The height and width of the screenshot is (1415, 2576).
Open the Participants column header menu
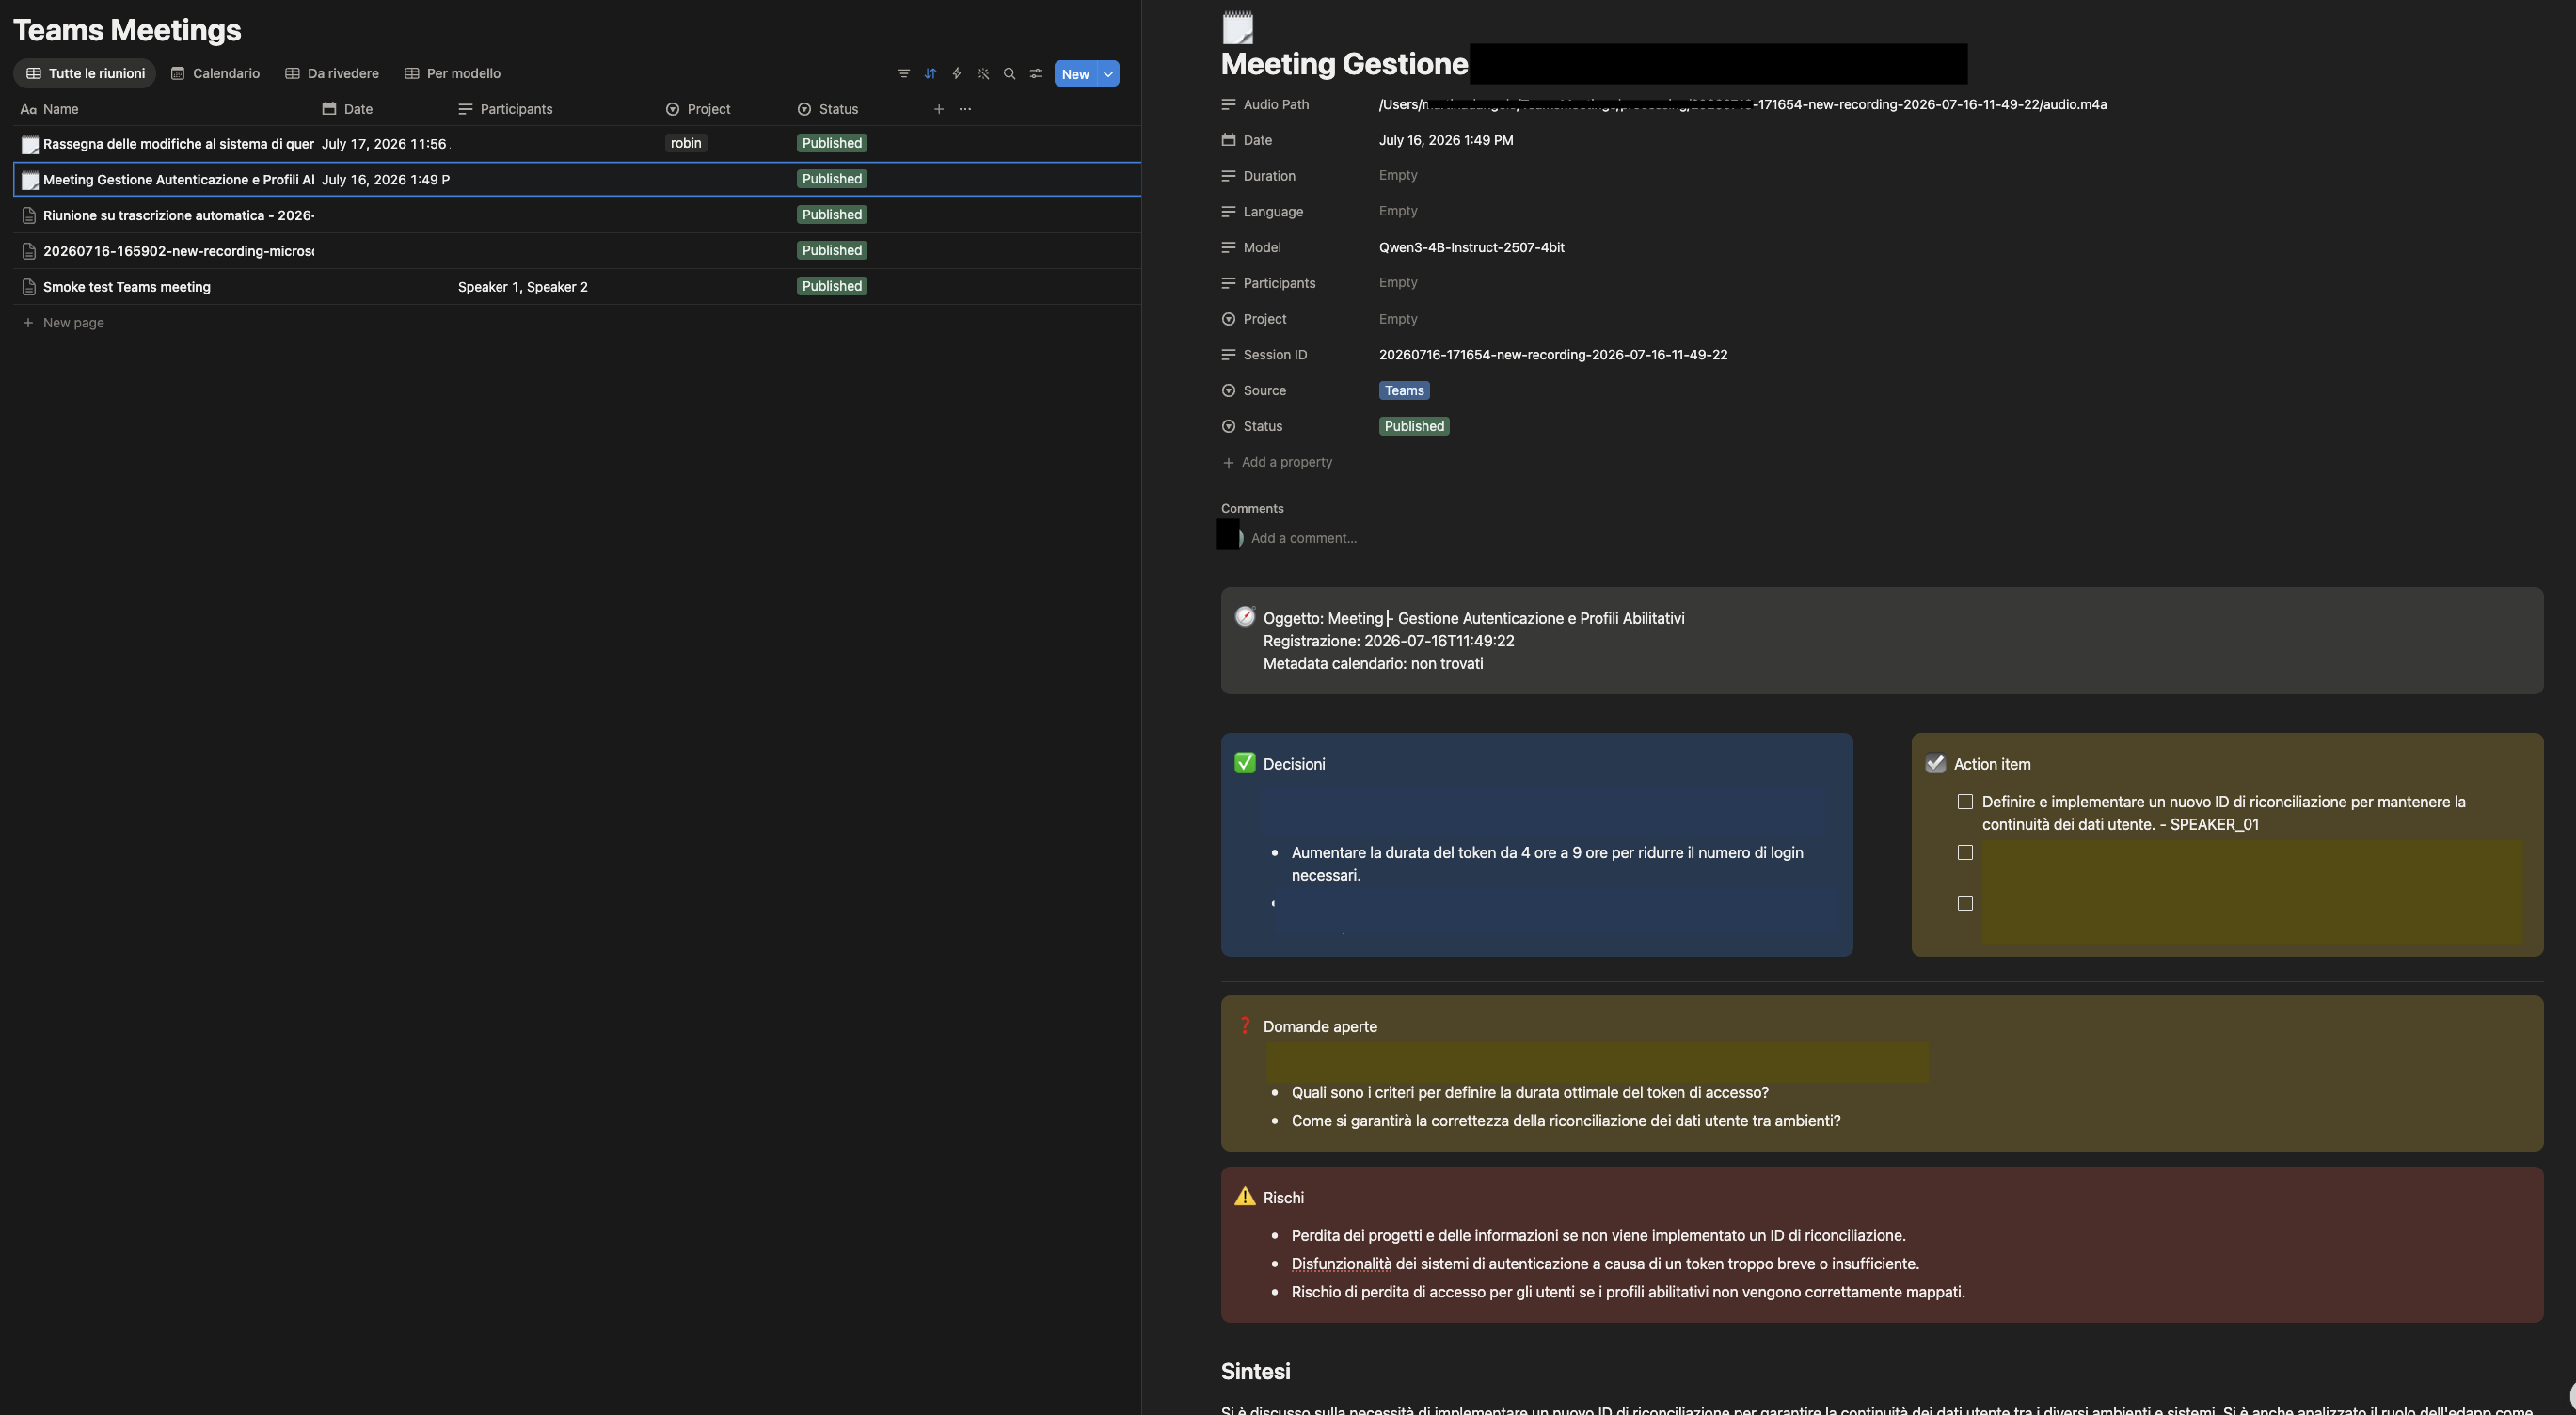click(505, 109)
